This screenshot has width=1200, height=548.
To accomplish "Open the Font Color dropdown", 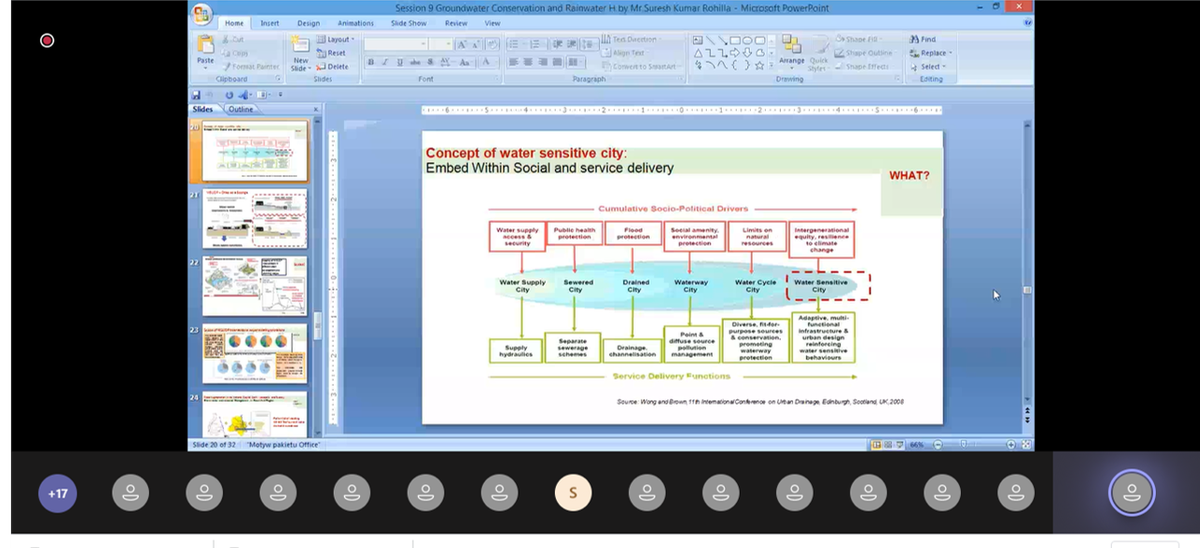I will (x=489, y=62).
